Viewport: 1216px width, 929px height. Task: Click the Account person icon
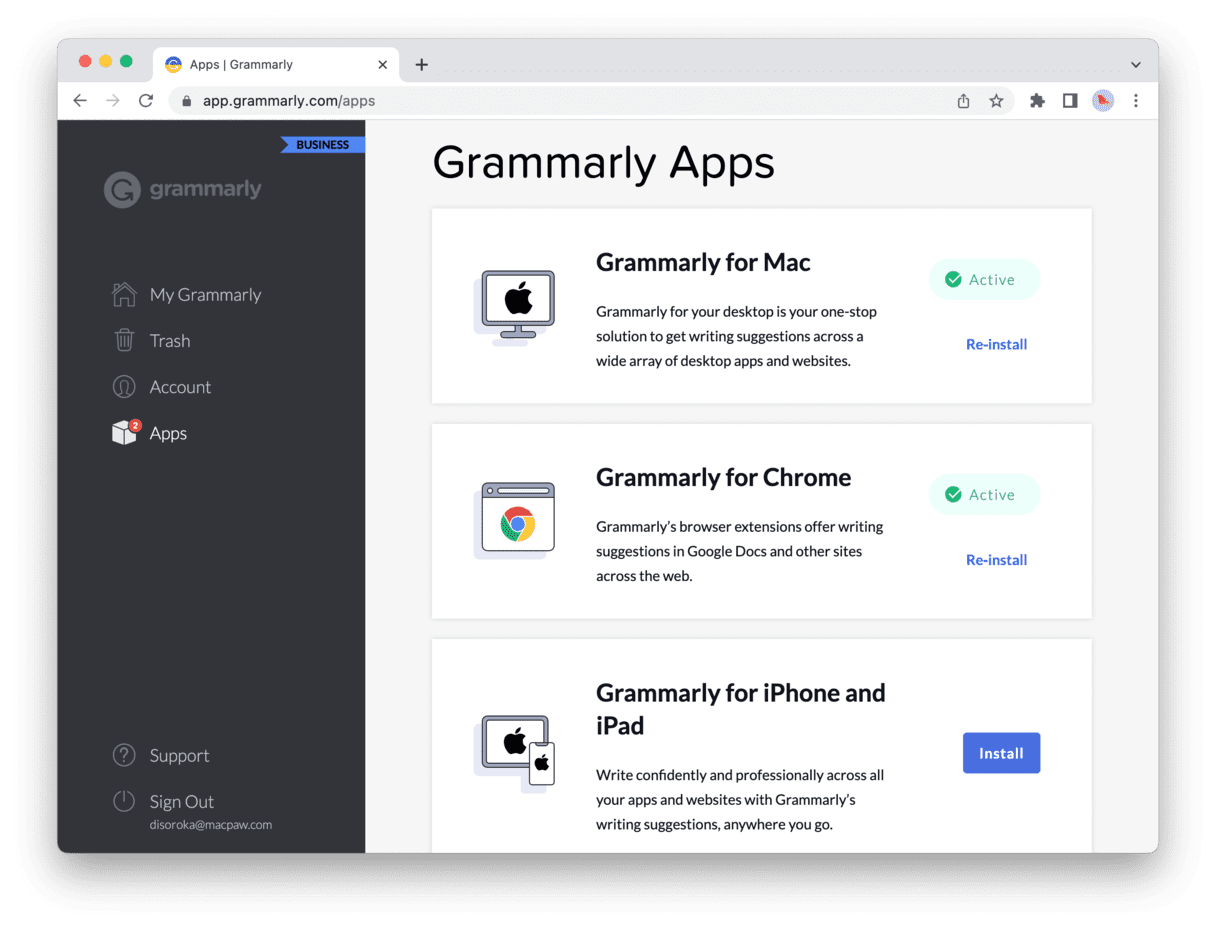tap(124, 387)
